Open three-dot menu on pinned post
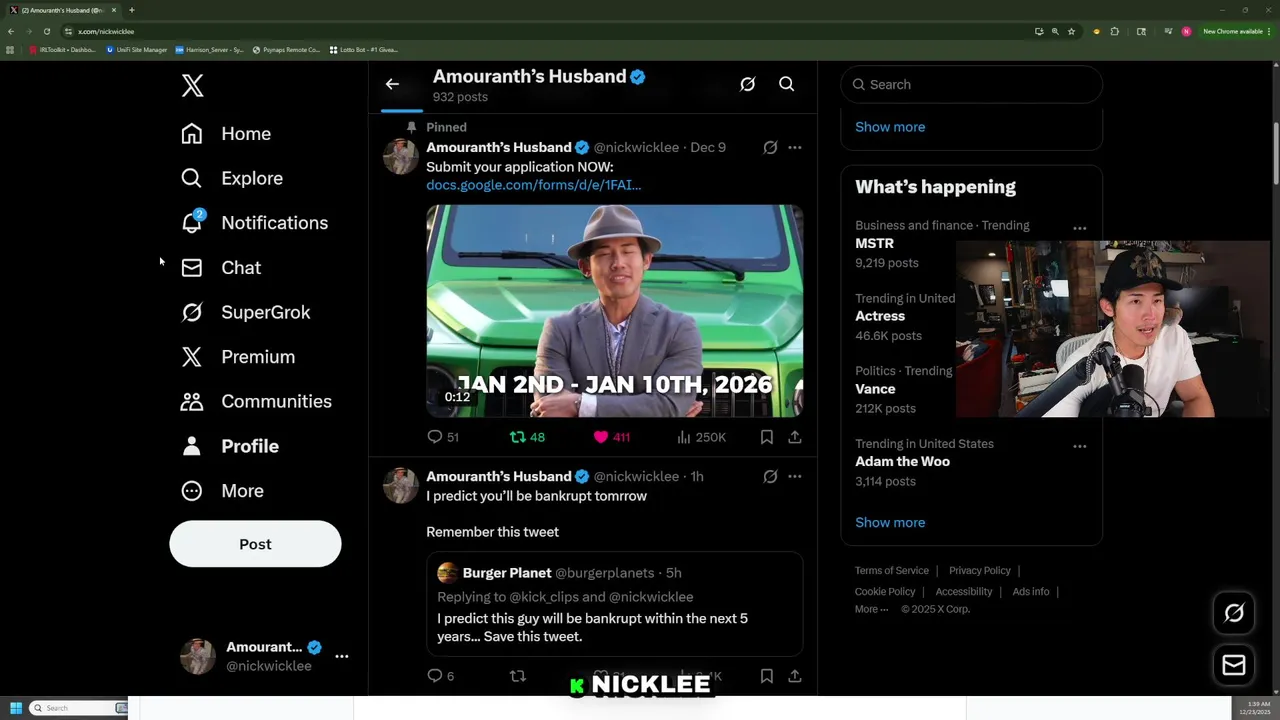 tap(795, 147)
